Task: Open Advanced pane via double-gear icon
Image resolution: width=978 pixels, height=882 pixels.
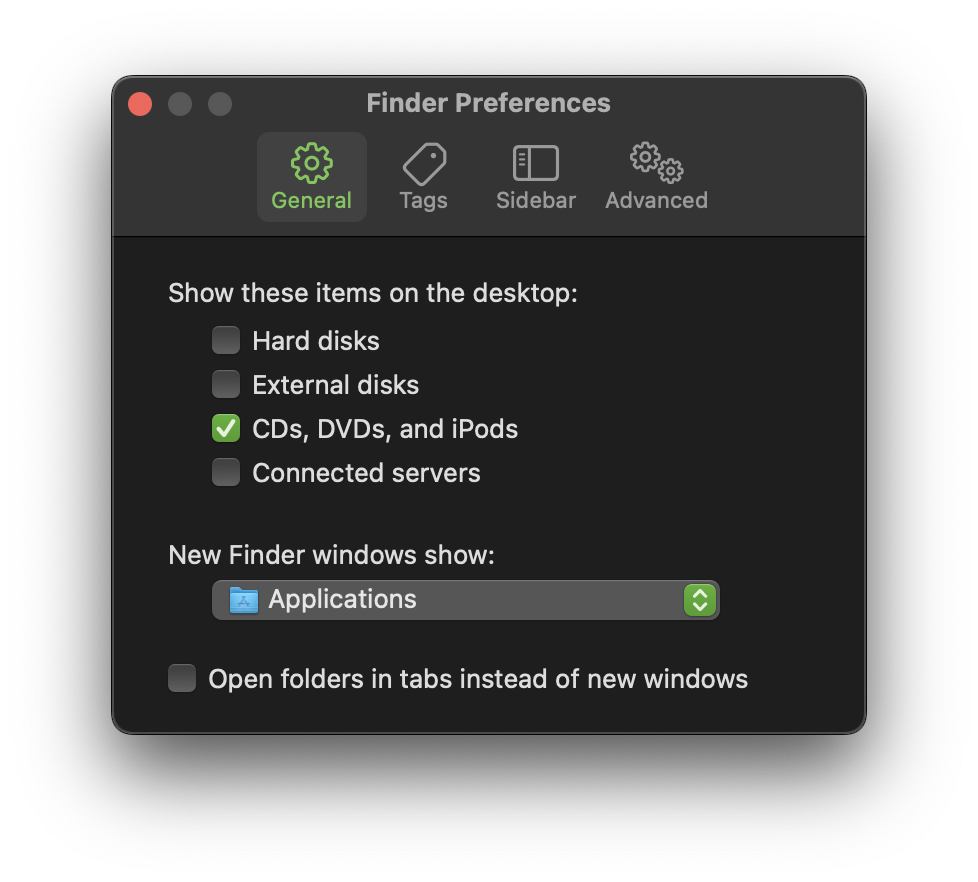Action: (656, 163)
